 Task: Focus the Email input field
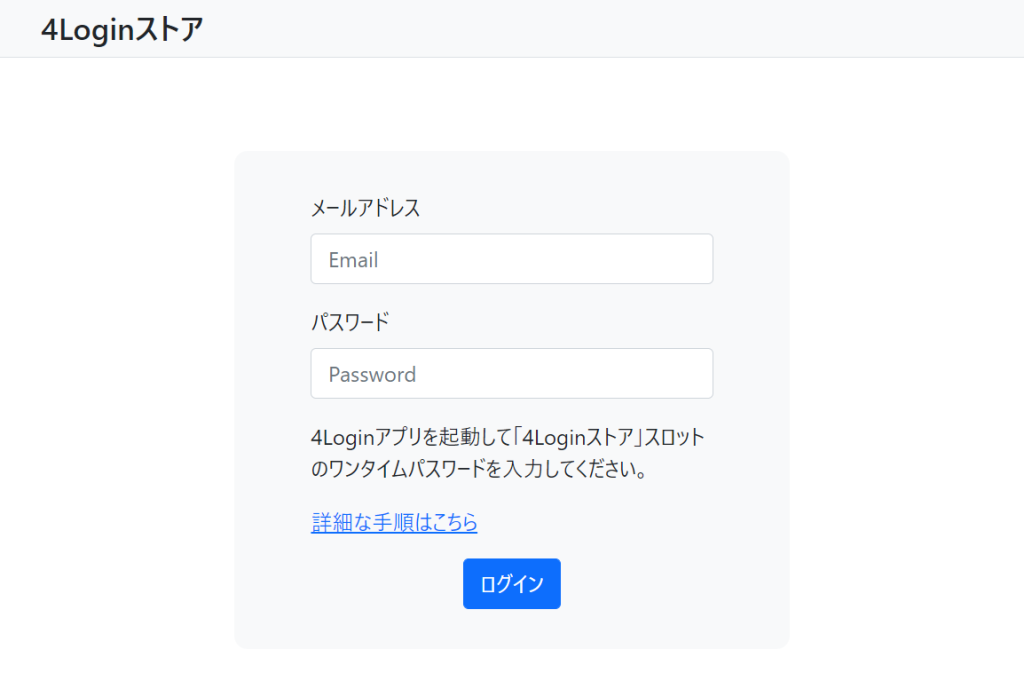pyautogui.click(x=511, y=259)
